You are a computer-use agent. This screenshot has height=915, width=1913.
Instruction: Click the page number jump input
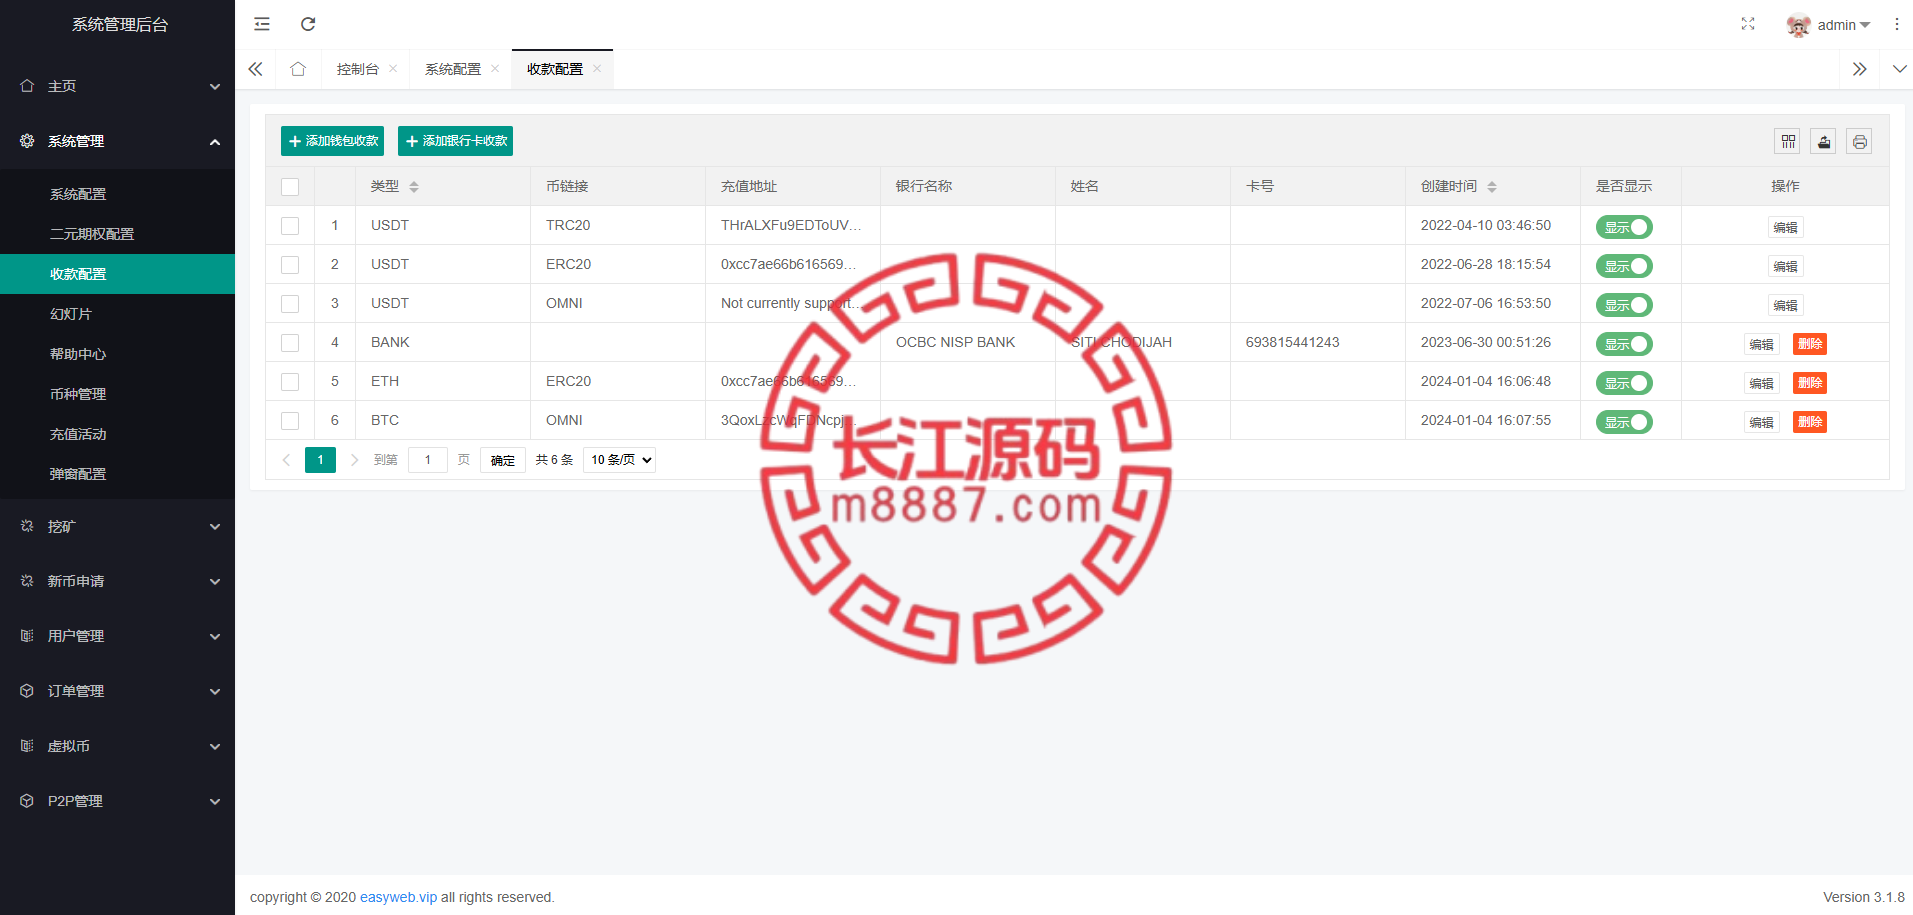point(427,460)
